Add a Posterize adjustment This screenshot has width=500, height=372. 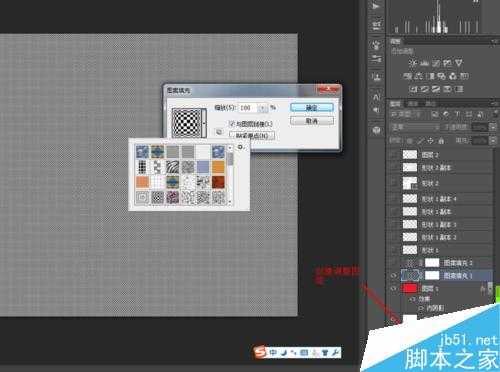pyautogui.click(x=424, y=89)
